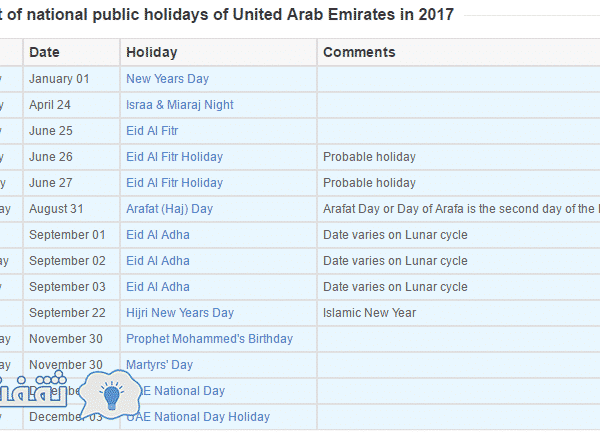Visit the Hijri New Years Day link
The height and width of the screenshot is (434, 600).
coord(180,313)
